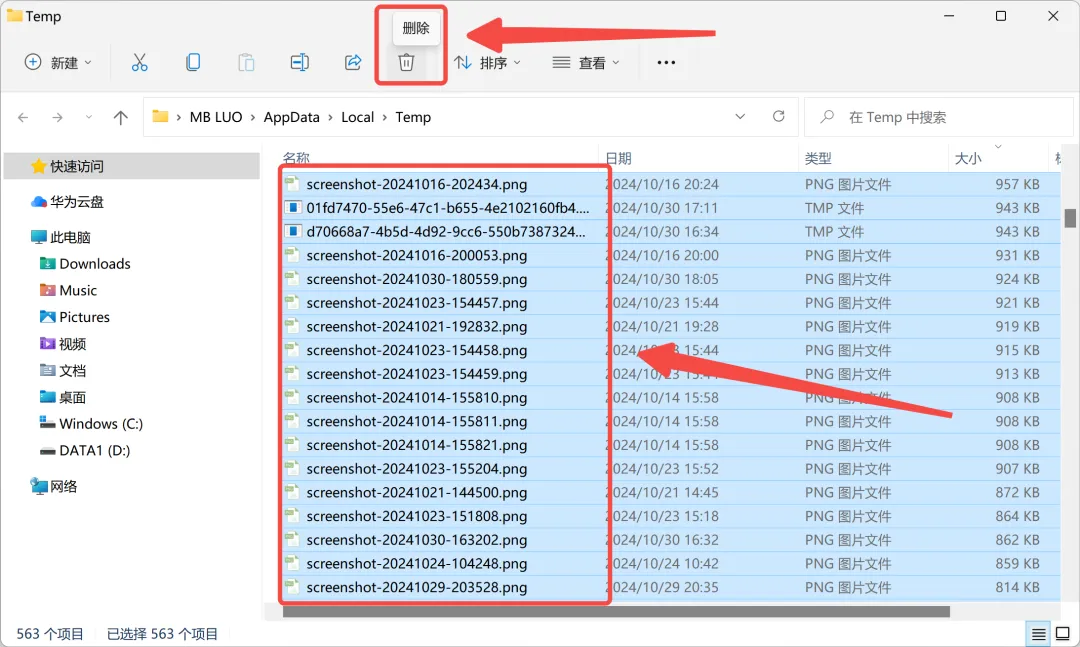This screenshot has width=1080, height=647.
Task: Select file screenshot-20241021-192832.png
Action: tap(416, 327)
